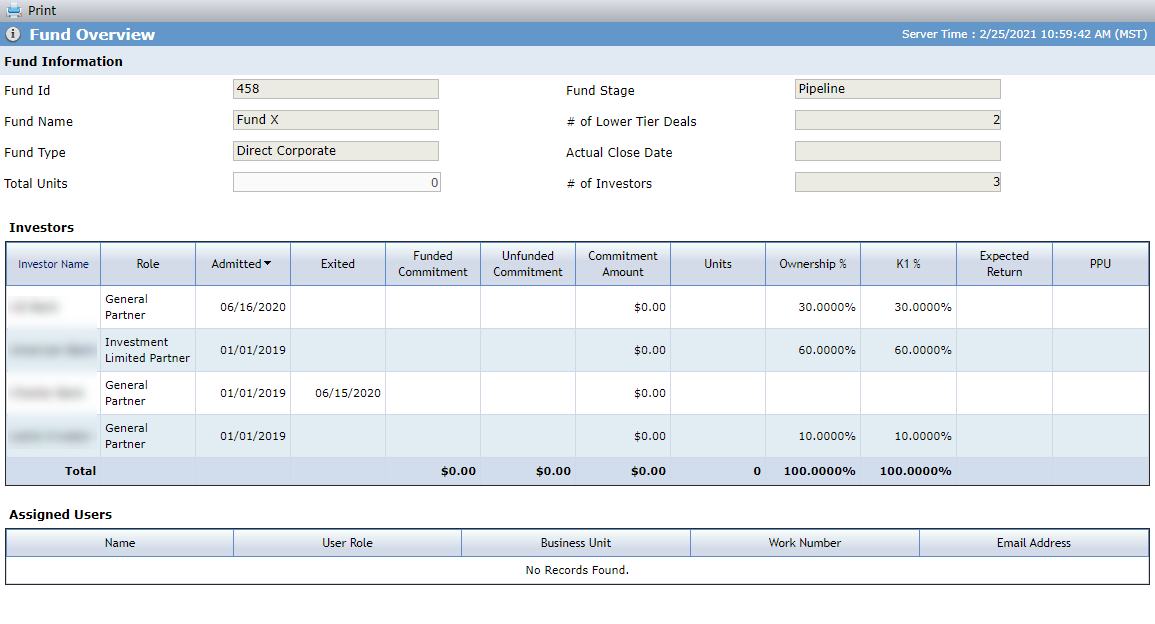
Task: Click the Investors section heading
Action: [41, 228]
